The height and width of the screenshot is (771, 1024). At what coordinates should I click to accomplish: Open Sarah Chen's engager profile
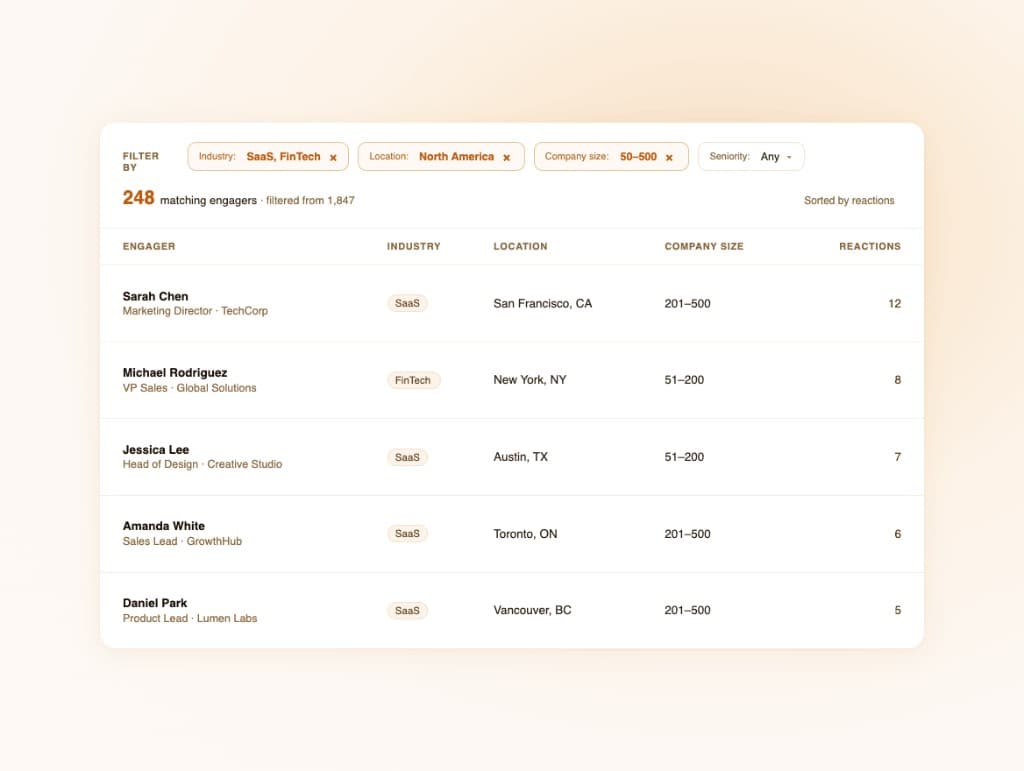tap(155, 296)
